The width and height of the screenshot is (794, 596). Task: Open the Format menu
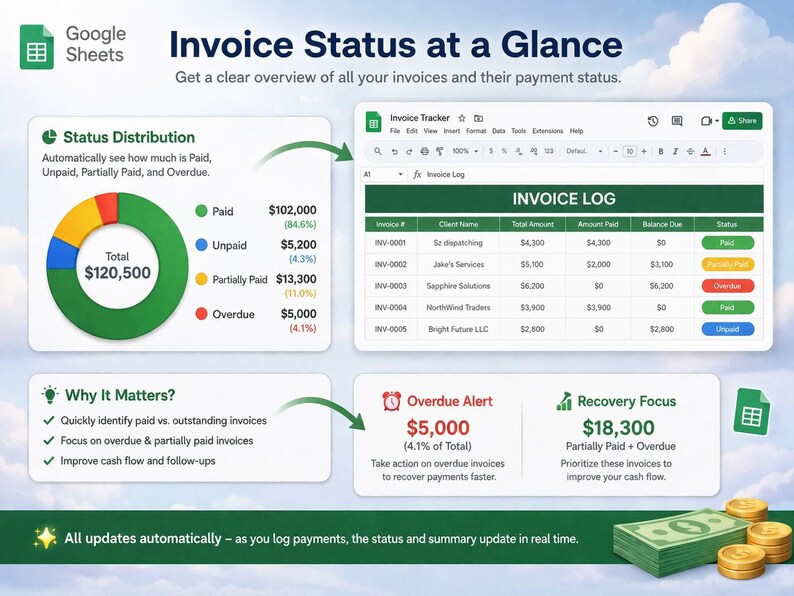click(476, 131)
